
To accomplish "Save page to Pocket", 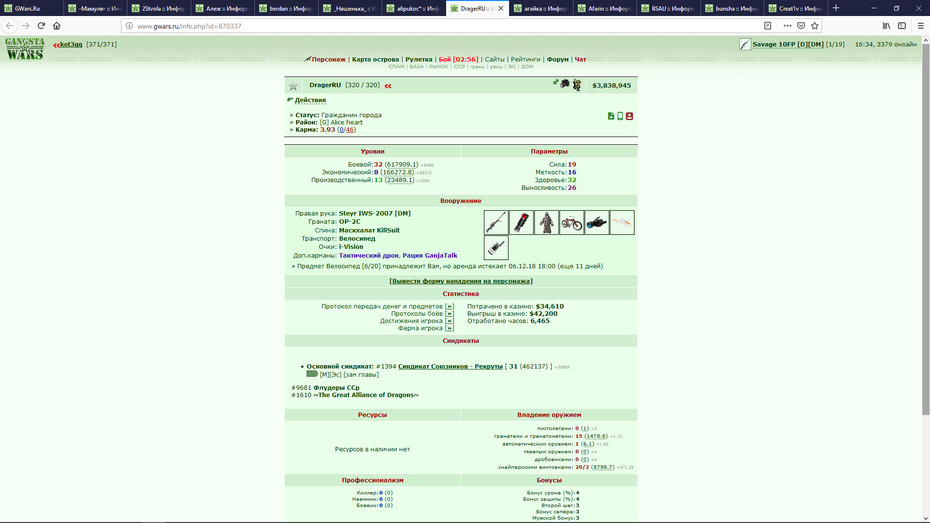I will (x=801, y=25).
